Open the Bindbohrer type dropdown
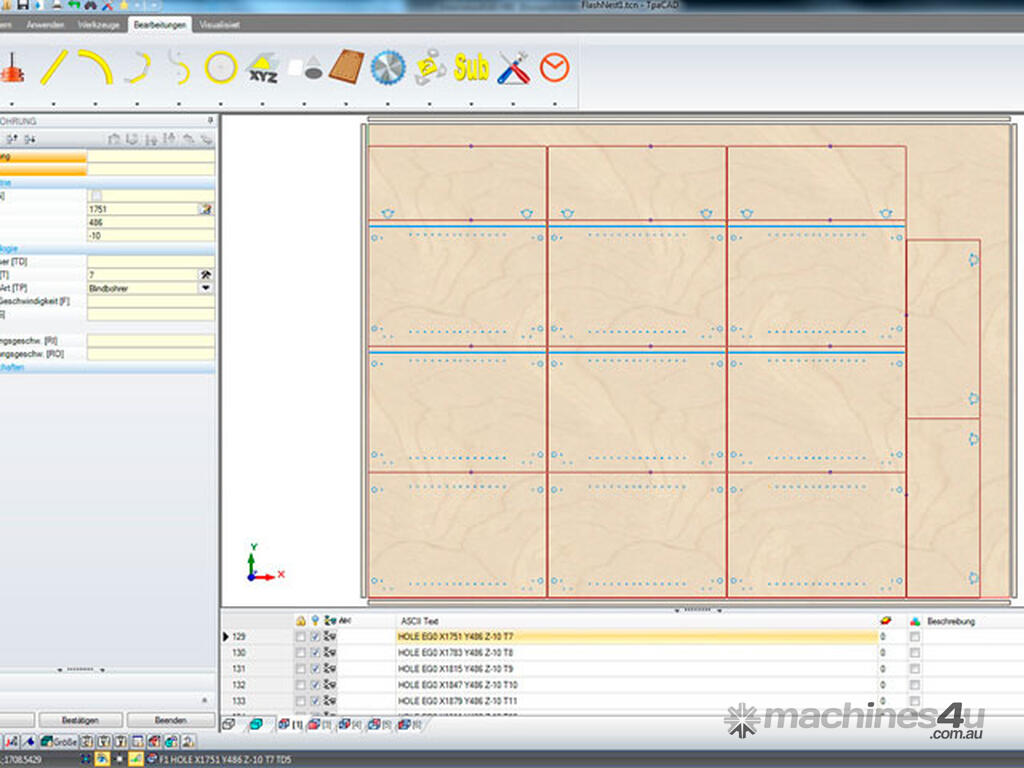 click(206, 288)
